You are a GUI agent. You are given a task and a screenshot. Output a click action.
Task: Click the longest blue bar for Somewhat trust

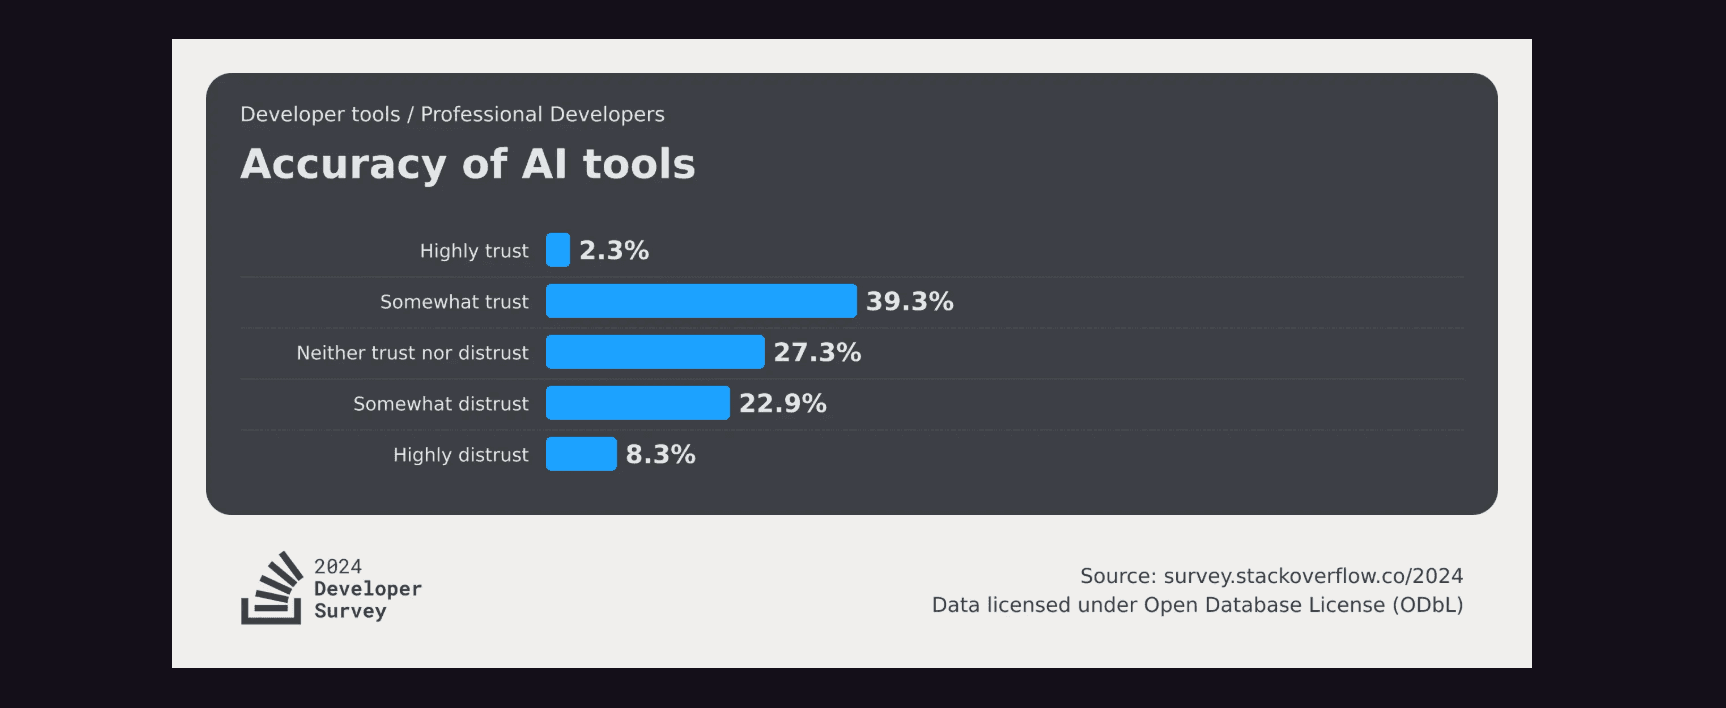coord(701,301)
